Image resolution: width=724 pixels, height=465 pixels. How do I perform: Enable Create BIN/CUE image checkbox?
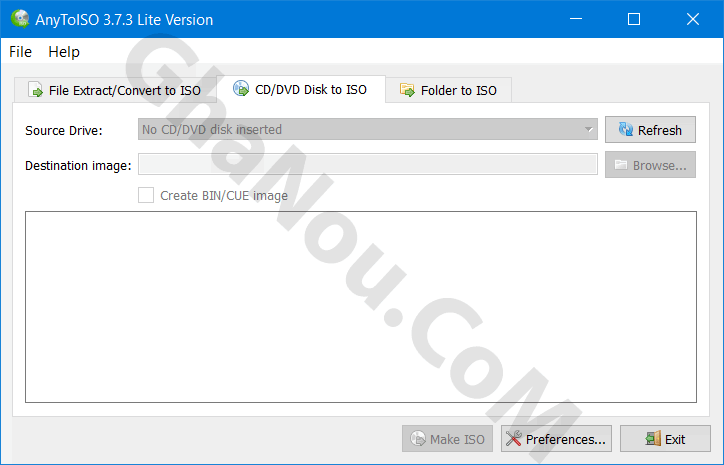point(146,195)
